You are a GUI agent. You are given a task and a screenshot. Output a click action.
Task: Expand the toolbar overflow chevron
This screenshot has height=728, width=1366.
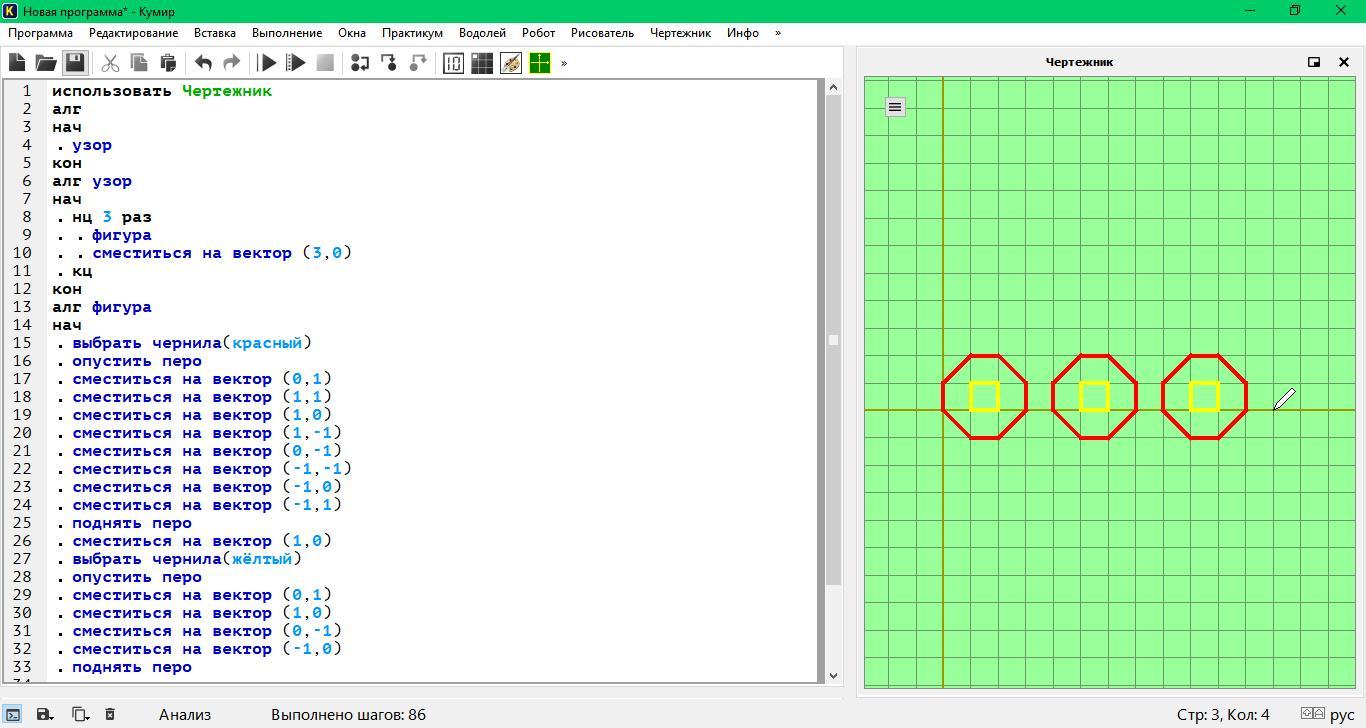564,63
